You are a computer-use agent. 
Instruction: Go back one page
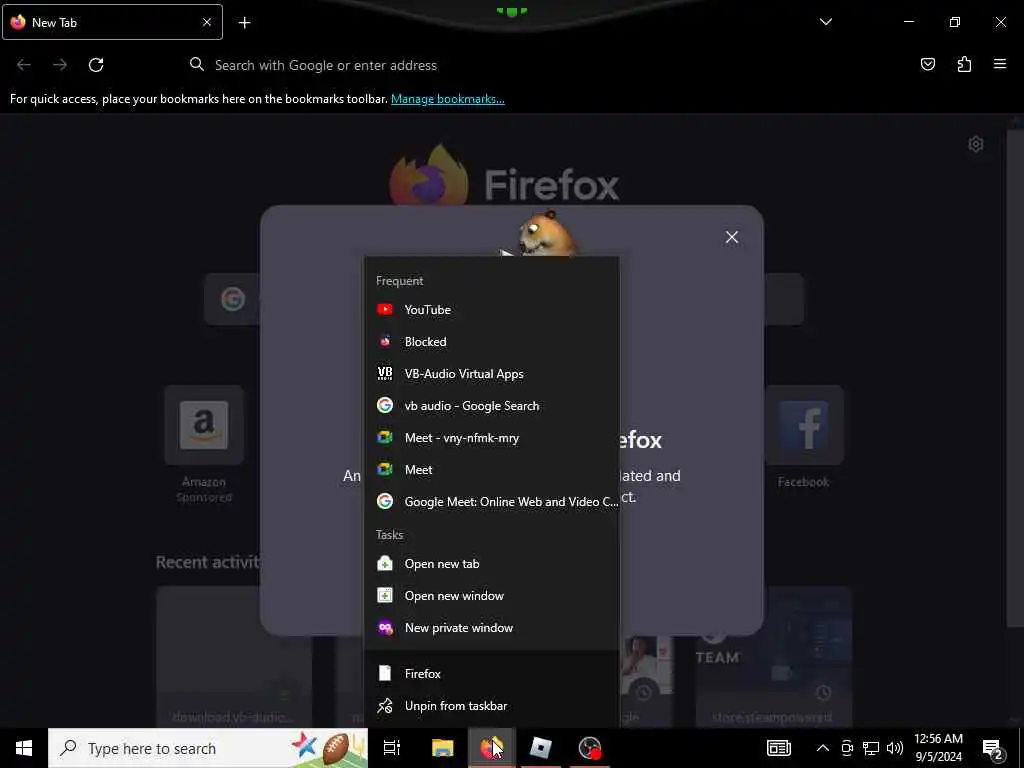(x=24, y=65)
